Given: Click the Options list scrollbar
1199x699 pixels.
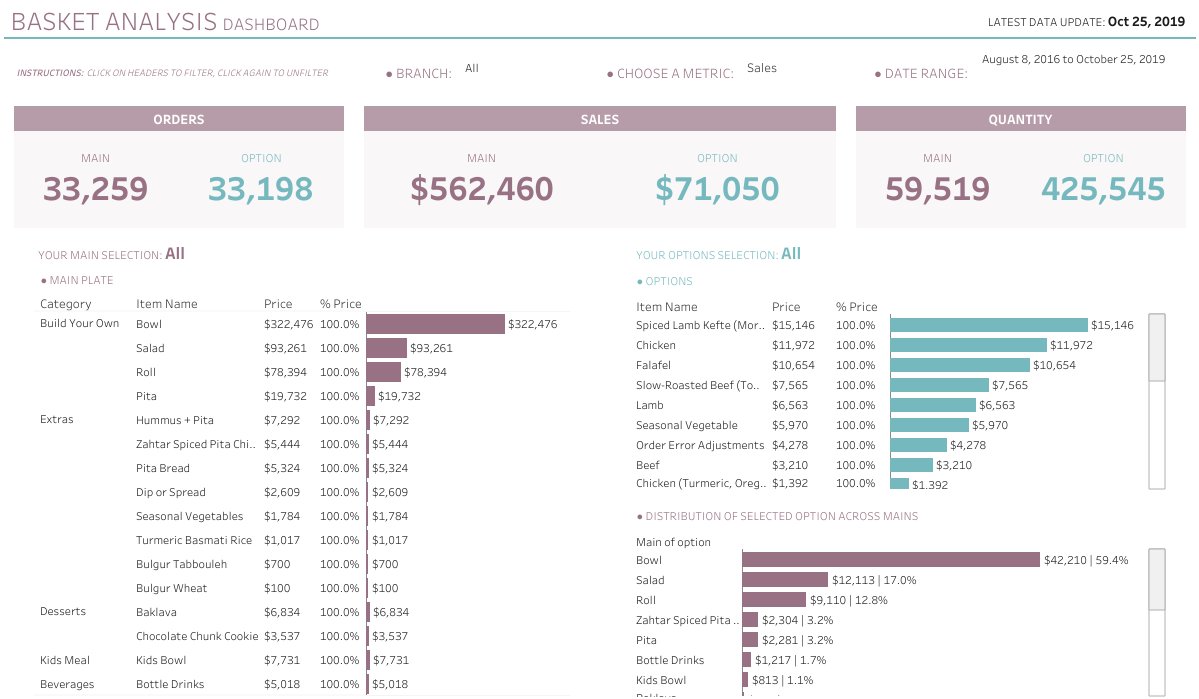Looking at the screenshot, I should (x=1157, y=401).
